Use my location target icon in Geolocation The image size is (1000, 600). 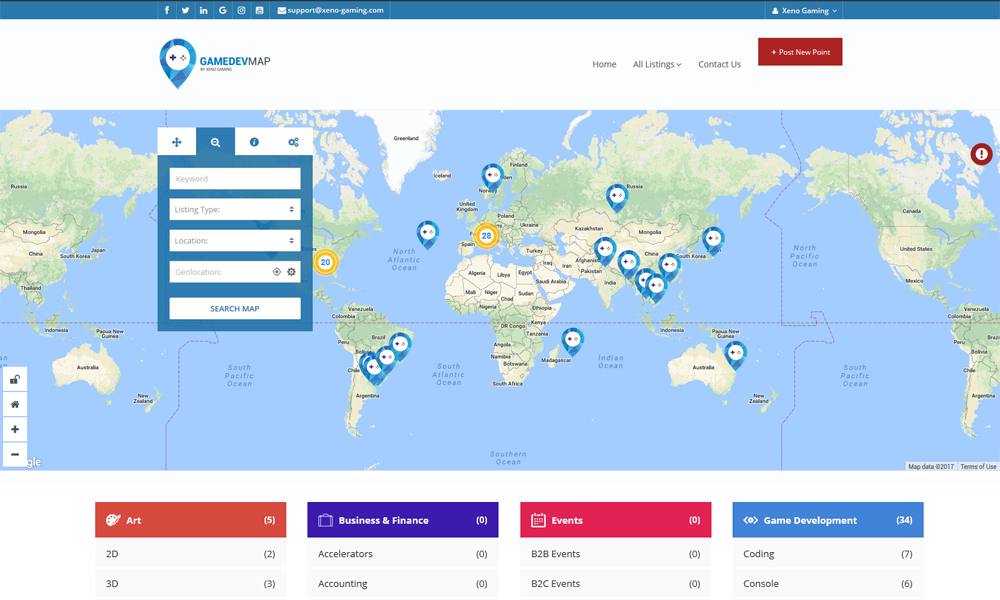click(277, 272)
